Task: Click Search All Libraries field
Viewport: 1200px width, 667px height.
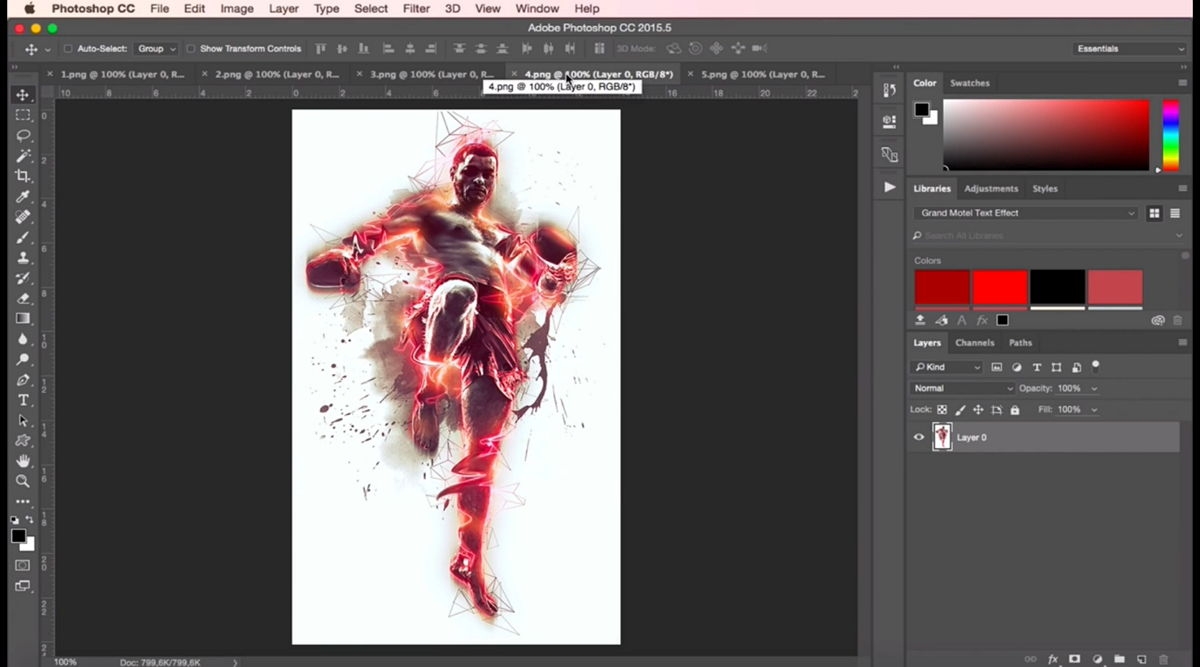Action: (x=1047, y=235)
